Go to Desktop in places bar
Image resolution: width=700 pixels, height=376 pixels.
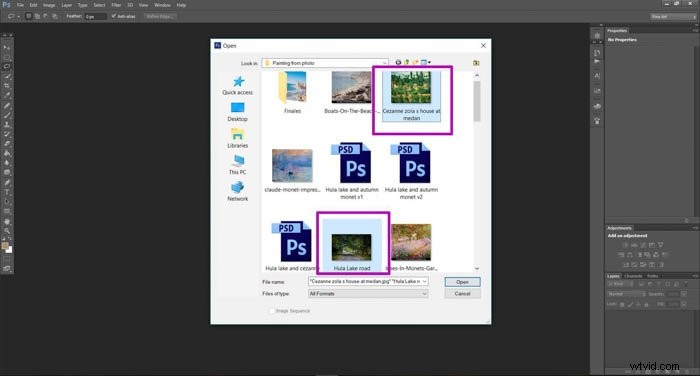coord(238,112)
